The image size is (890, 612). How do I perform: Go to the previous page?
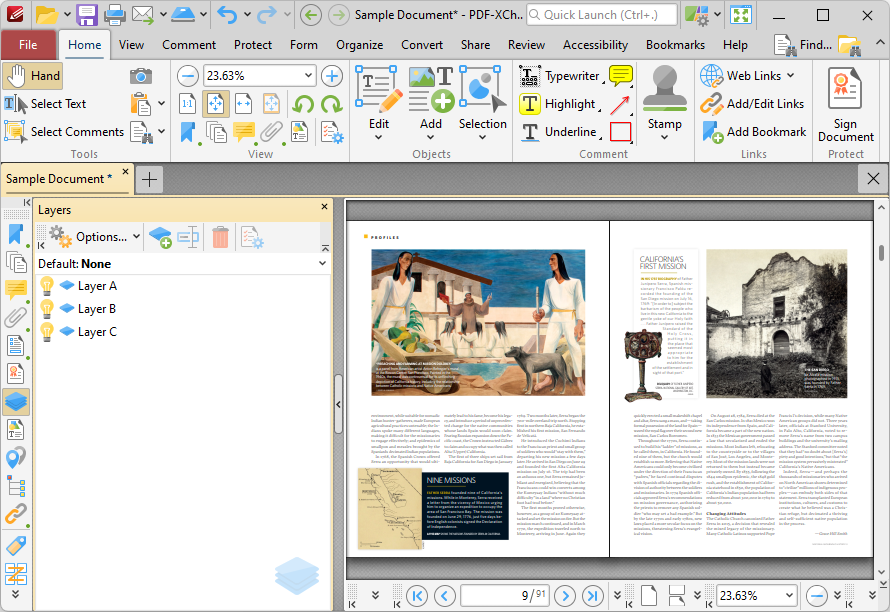pos(444,596)
